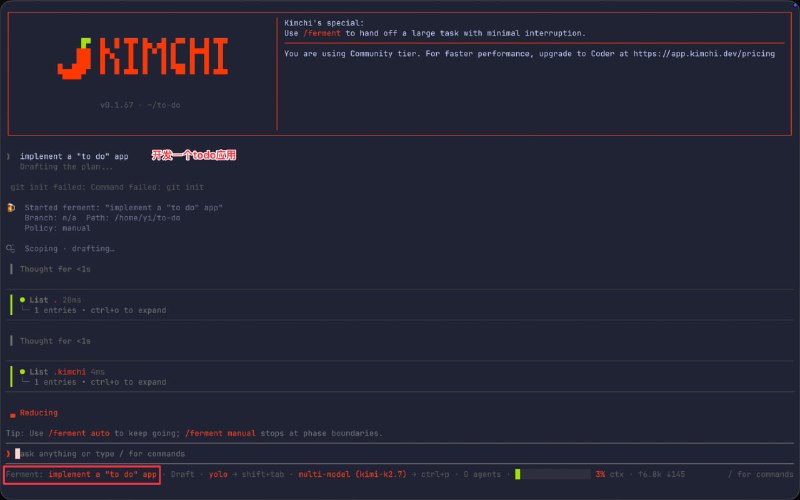Click the token count ↑6.8k ↓145

661,474
